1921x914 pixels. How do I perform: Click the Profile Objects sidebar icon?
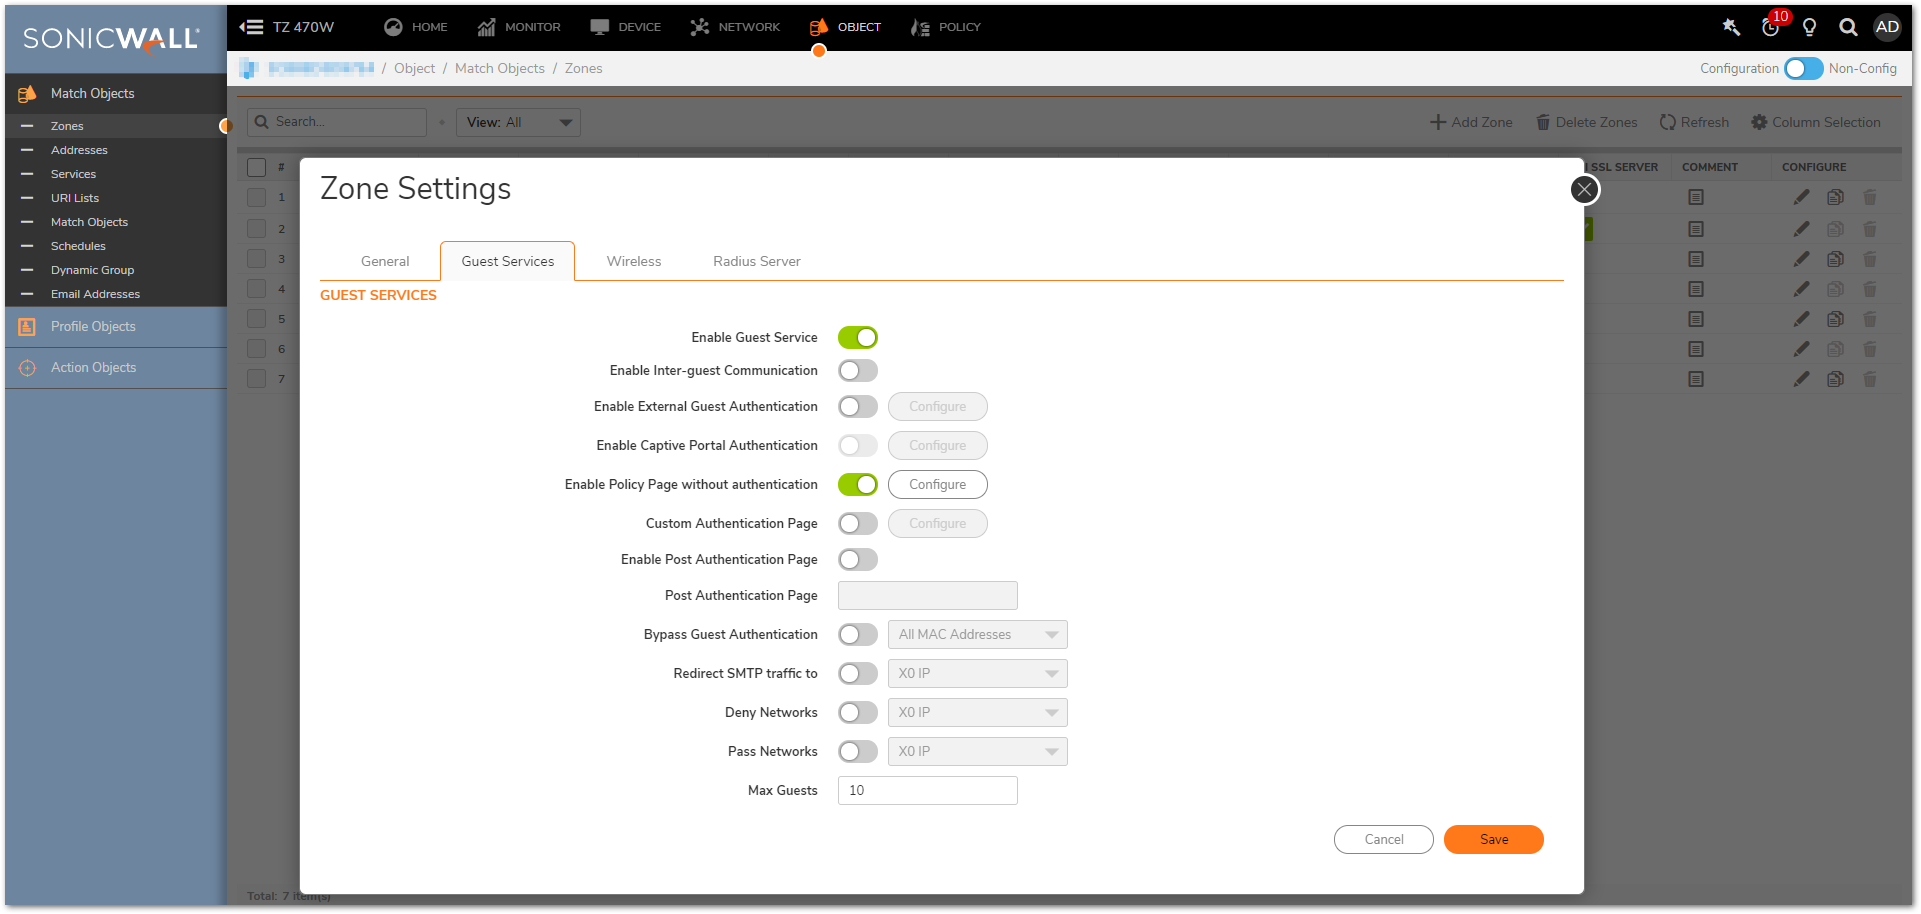pyautogui.click(x=27, y=327)
